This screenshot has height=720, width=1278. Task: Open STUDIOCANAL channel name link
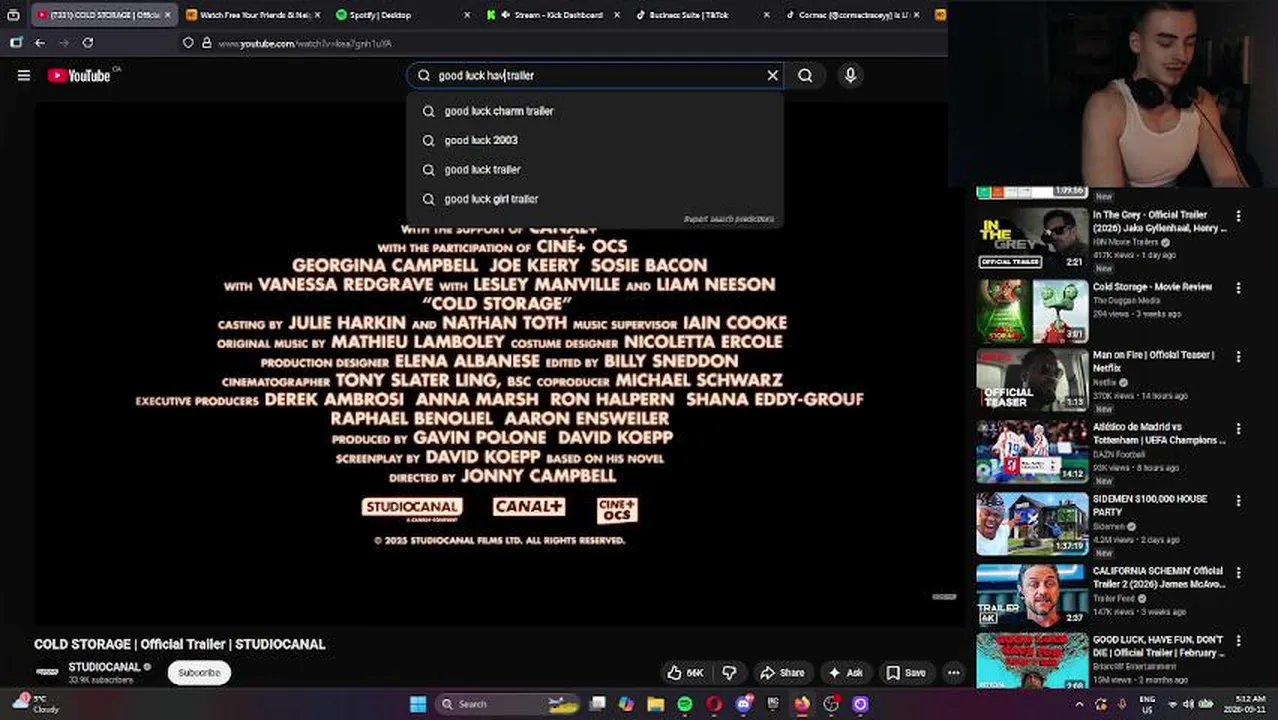[x=104, y=667]
